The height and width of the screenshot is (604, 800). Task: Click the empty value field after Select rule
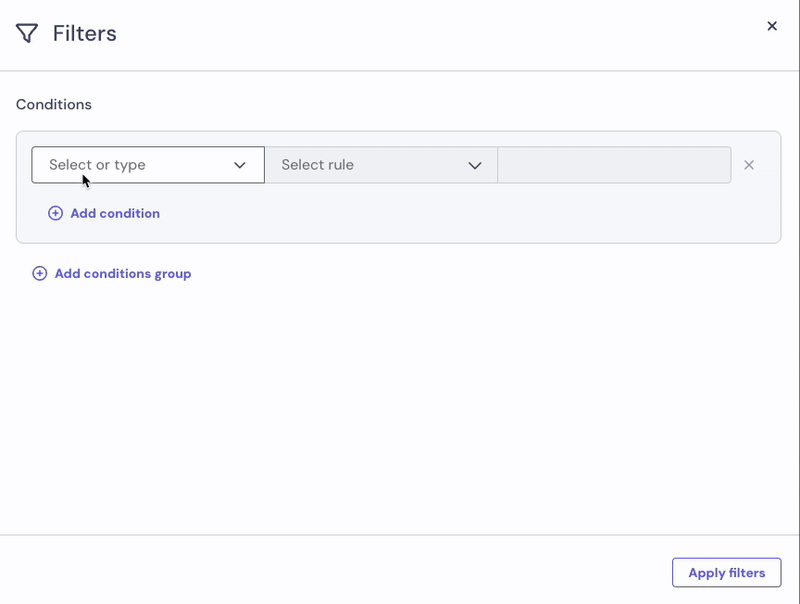[614, 165]
